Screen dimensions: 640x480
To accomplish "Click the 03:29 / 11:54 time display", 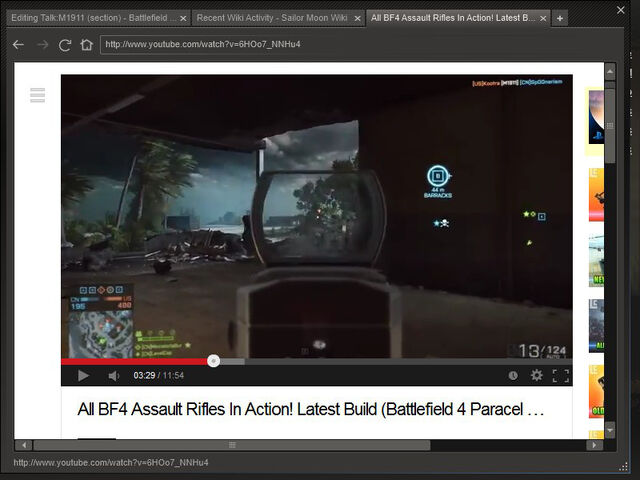I will tap(158, 376).
